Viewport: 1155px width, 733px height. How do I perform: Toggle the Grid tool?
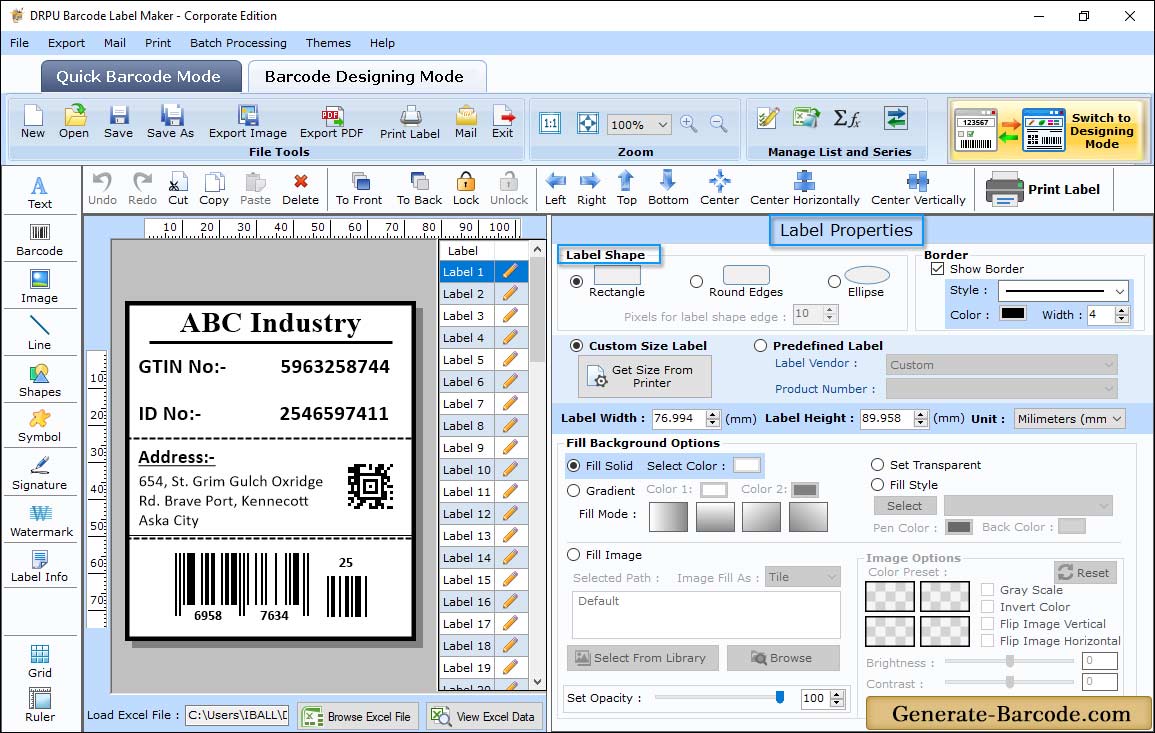(x=40, y=661)
